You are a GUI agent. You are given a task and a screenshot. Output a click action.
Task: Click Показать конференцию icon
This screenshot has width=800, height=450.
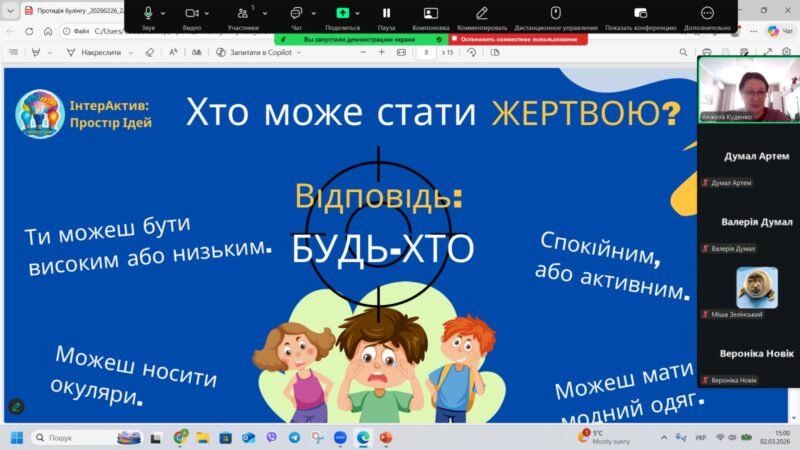(639, 13)
